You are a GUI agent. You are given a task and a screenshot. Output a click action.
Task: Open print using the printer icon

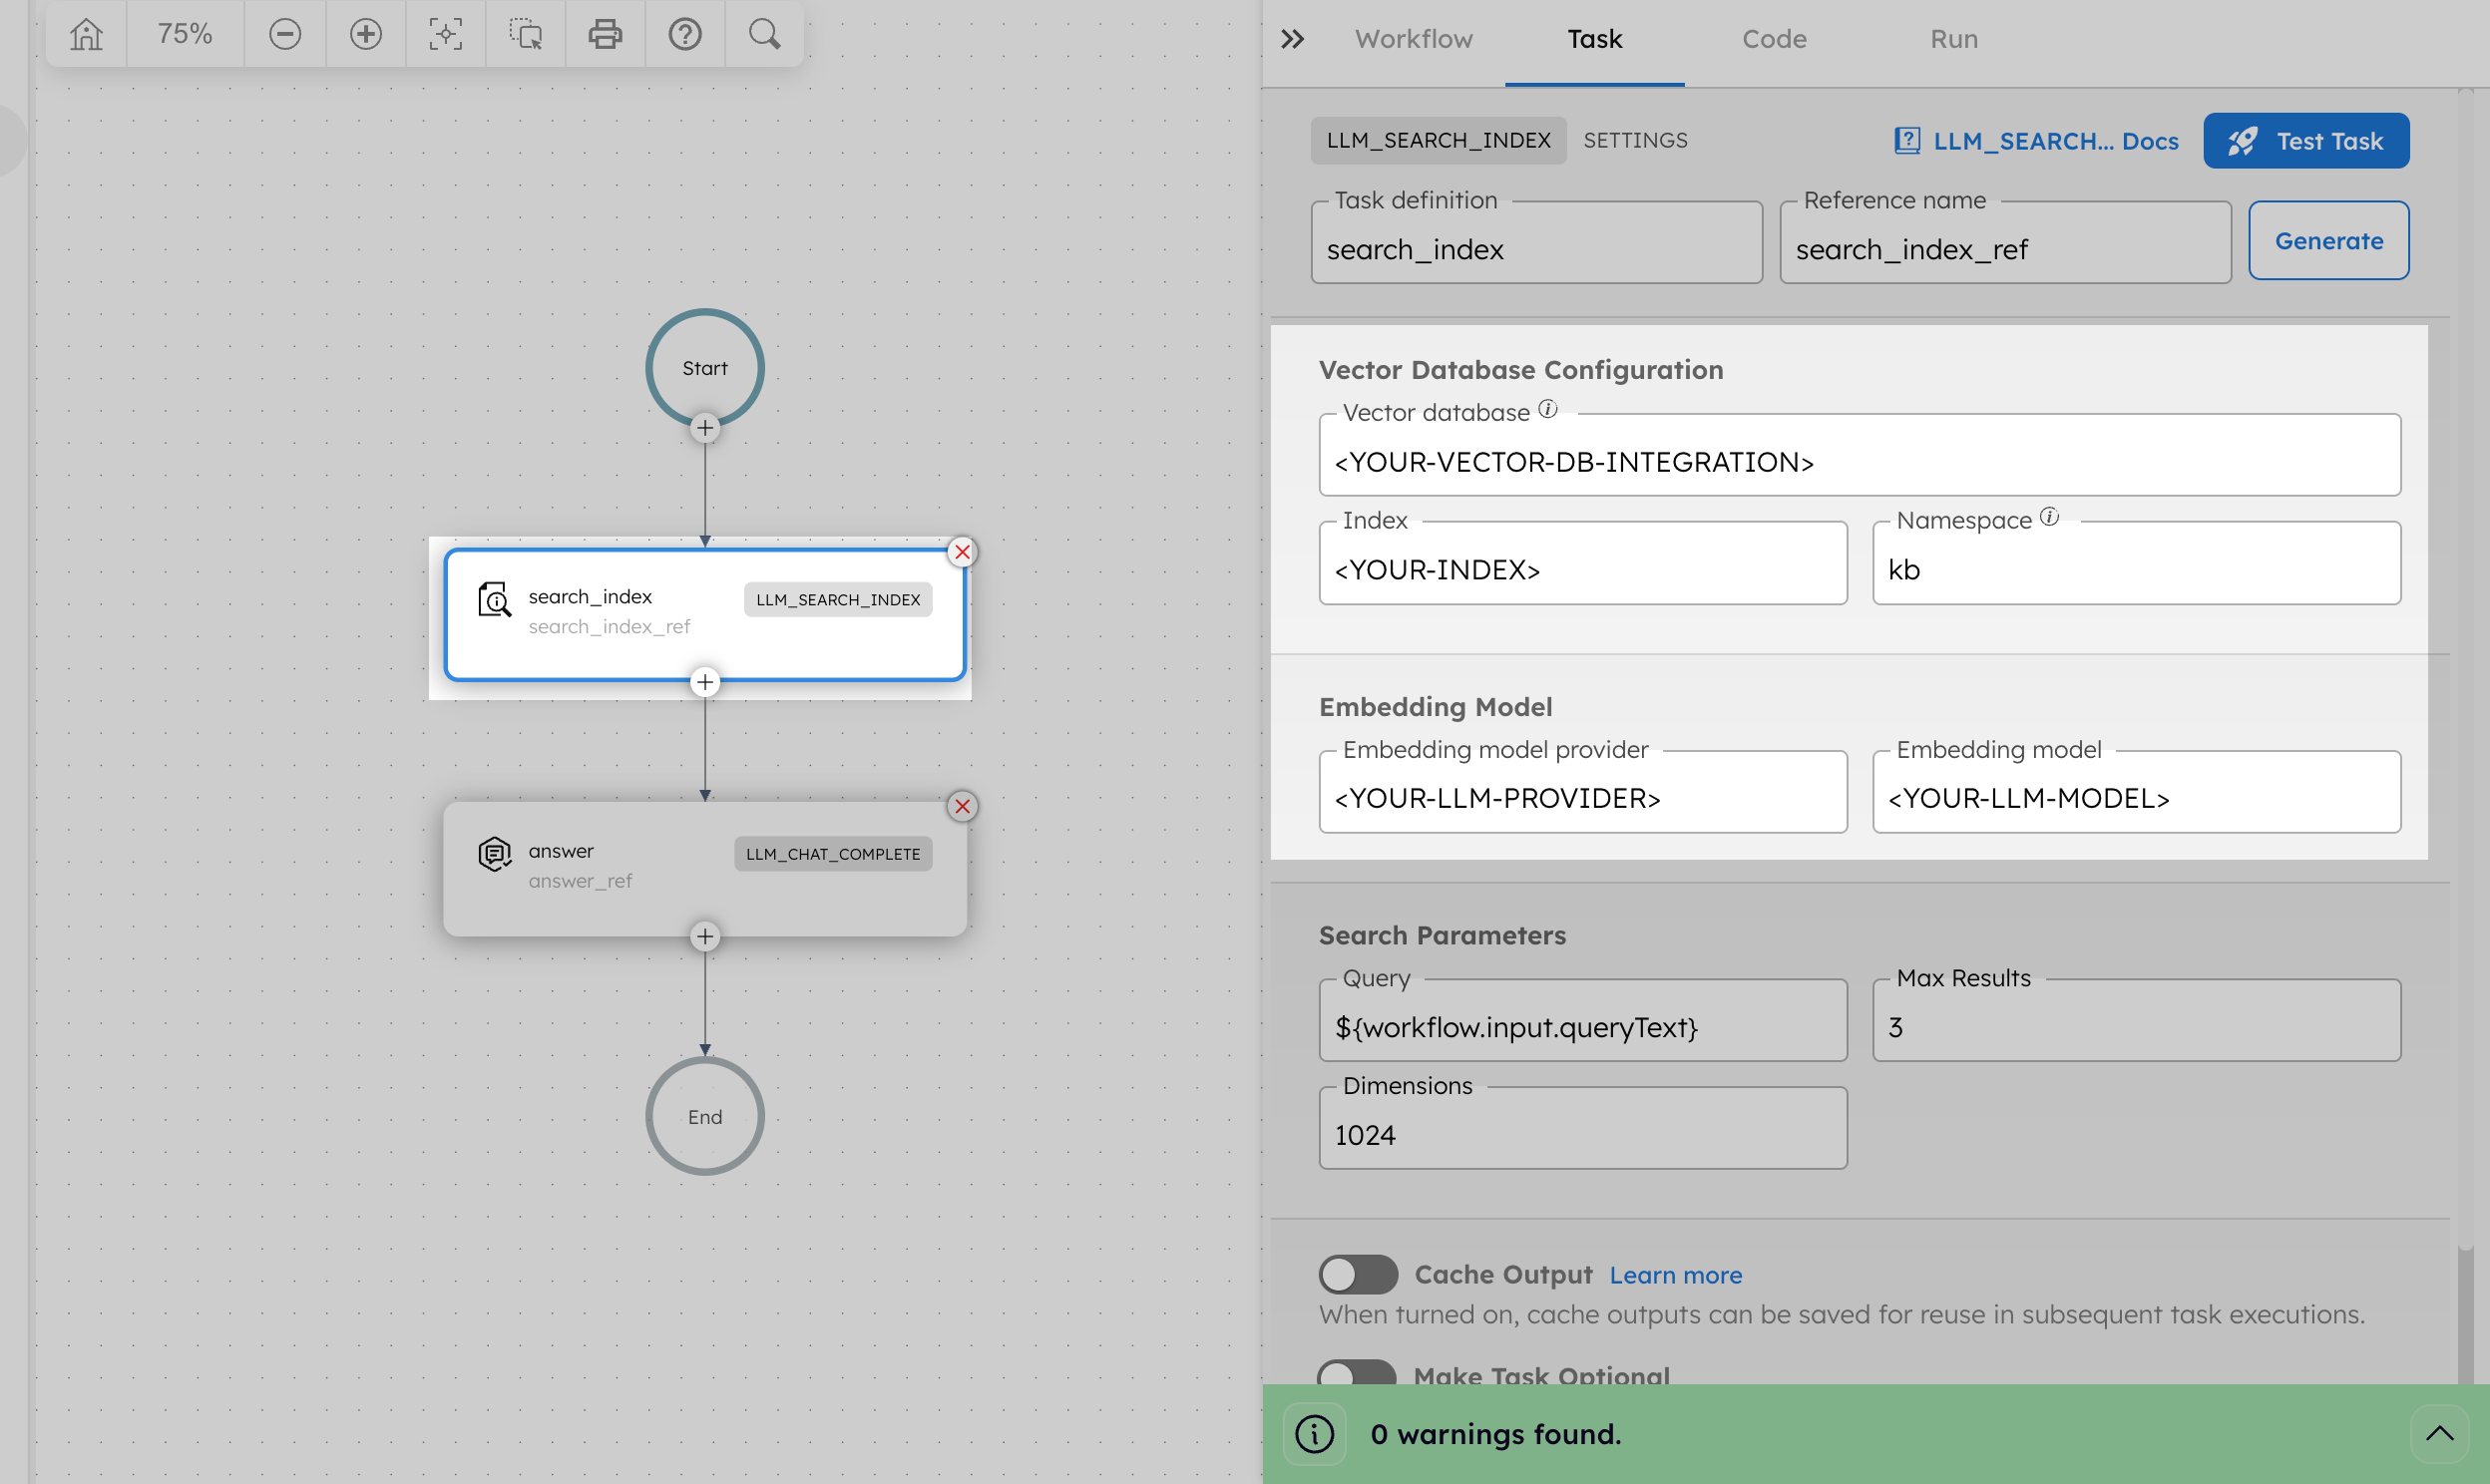click(x=605, y=33)
